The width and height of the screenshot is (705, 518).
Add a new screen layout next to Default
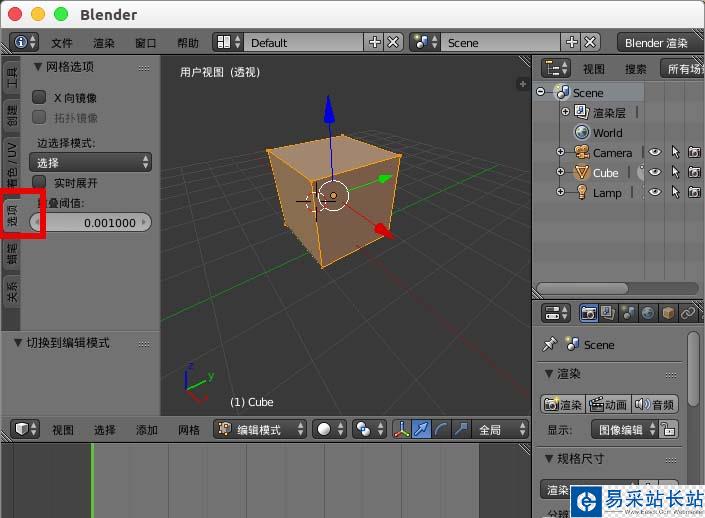click(x=374, y=42)
